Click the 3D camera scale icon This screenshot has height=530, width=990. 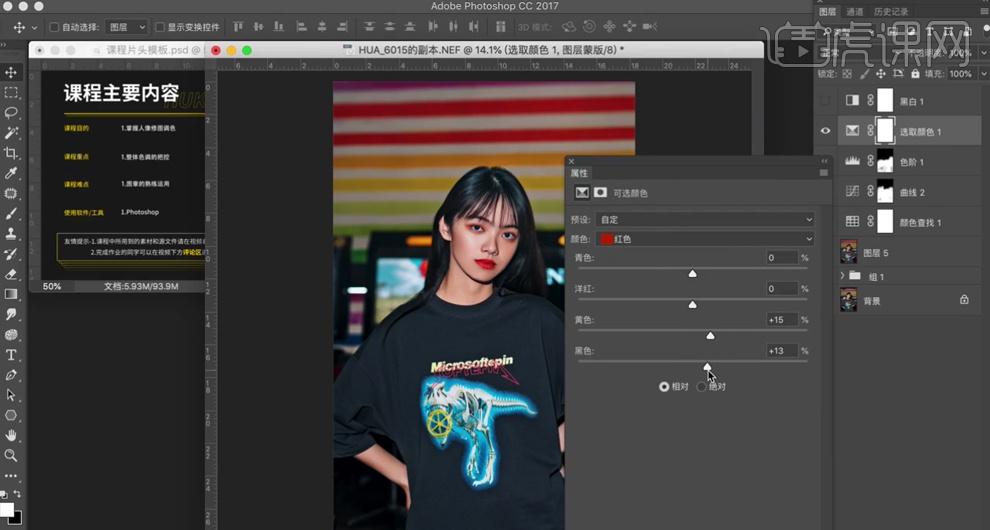click(650, 27)
